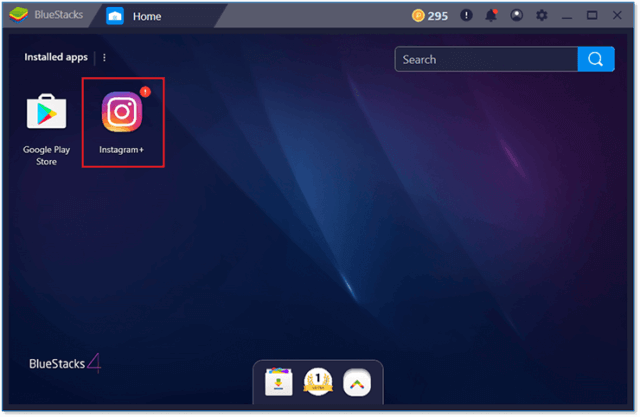The width and height of the screenshot is (640, 417).
Task: Minimize the BlueStacks window
Action: pos(567,16)
